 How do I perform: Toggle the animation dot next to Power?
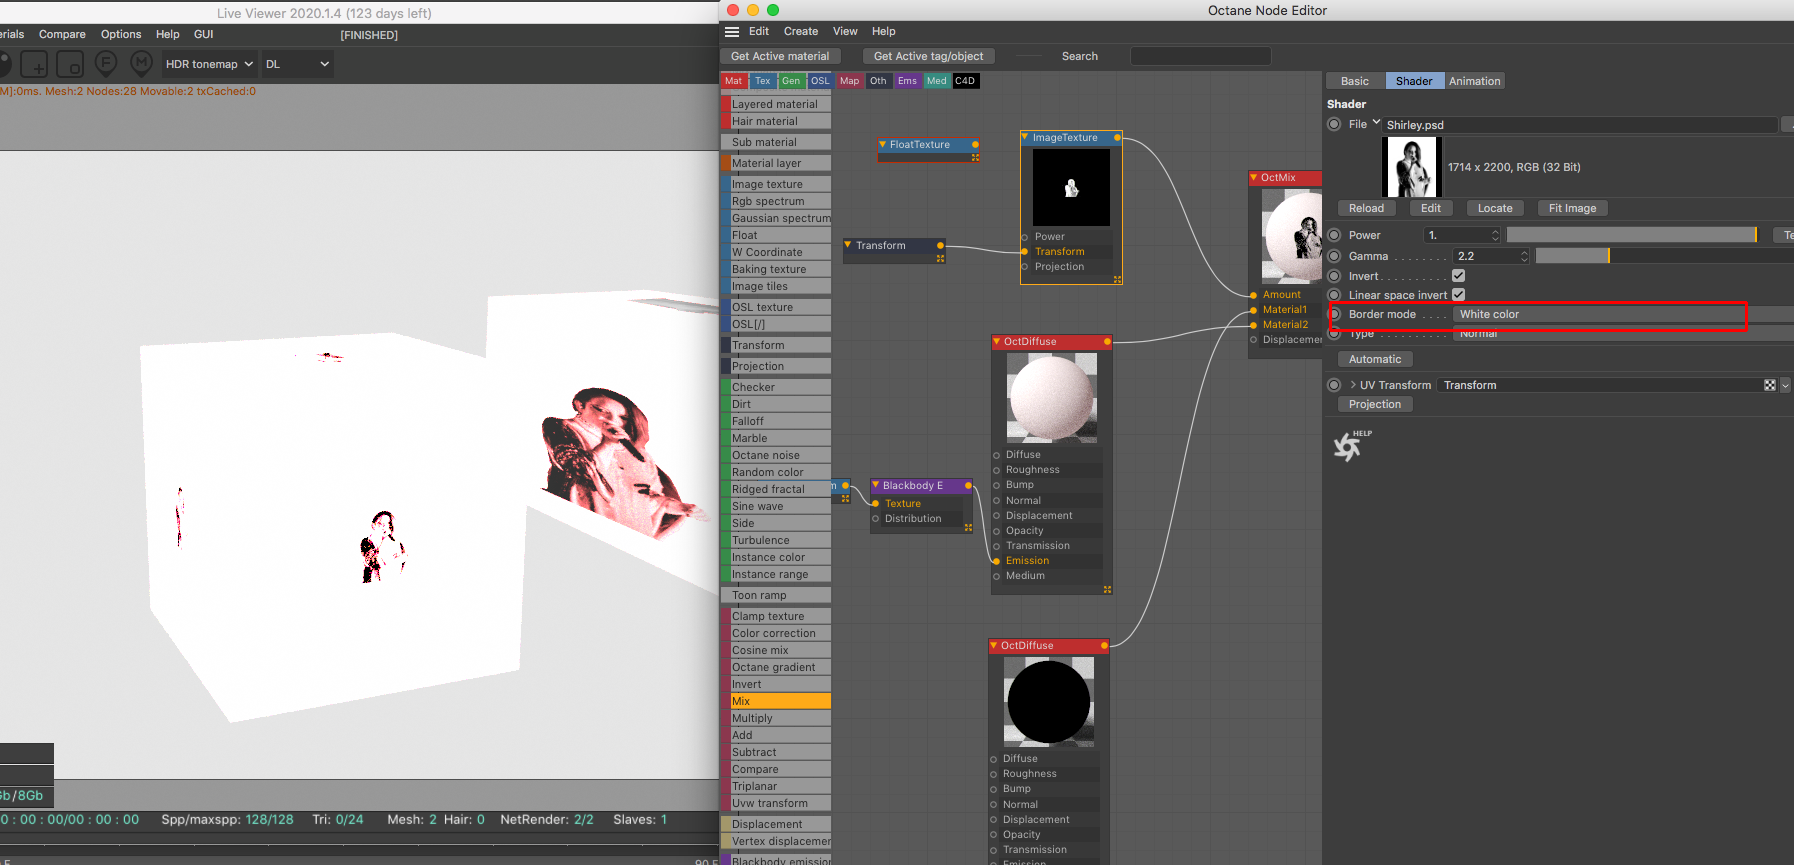(x=1334, y=235)
